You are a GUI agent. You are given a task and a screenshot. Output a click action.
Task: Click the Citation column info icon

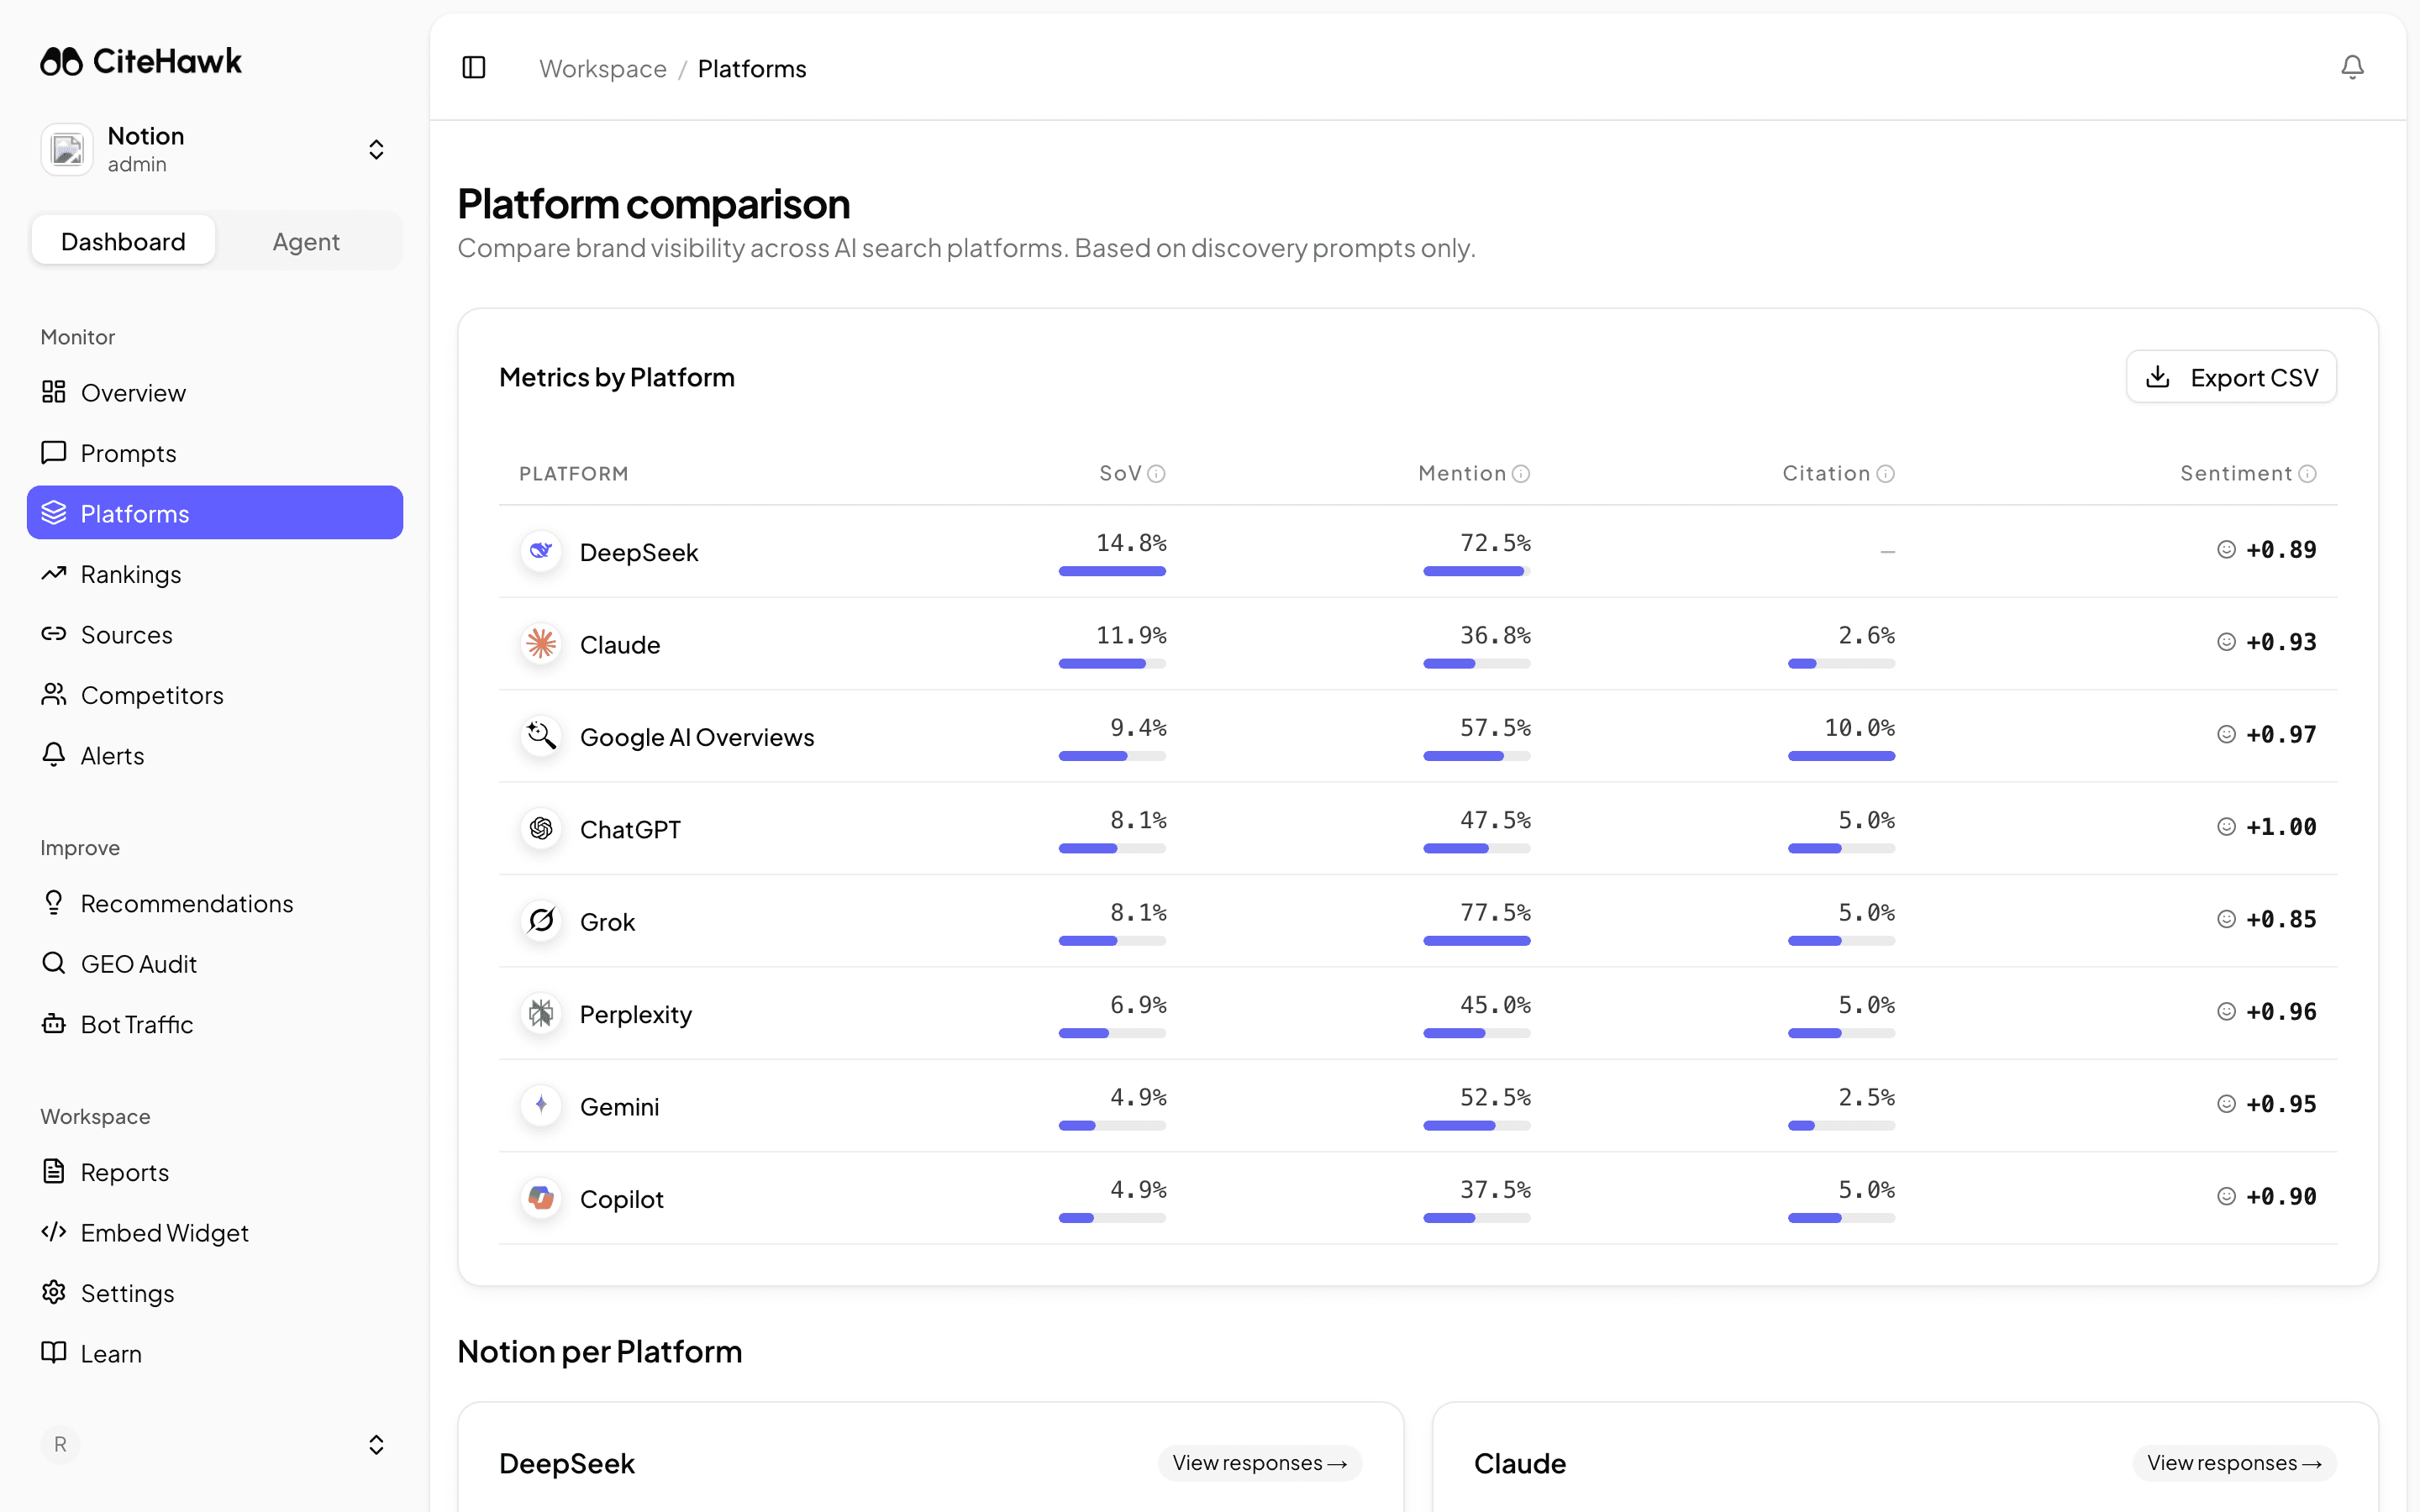point(1886,474)
